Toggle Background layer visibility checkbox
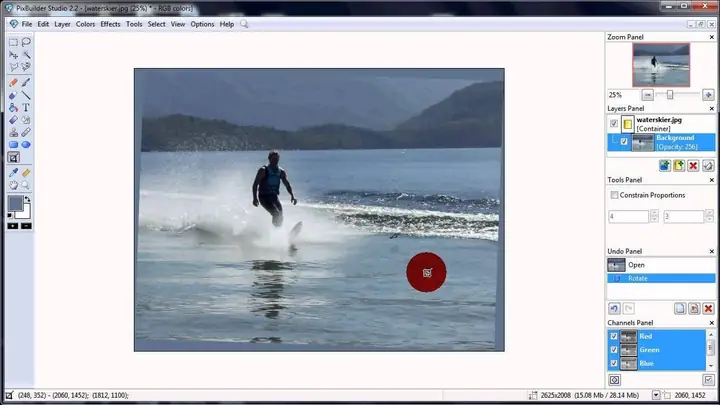720x405 pixels. tap(624, 141)
